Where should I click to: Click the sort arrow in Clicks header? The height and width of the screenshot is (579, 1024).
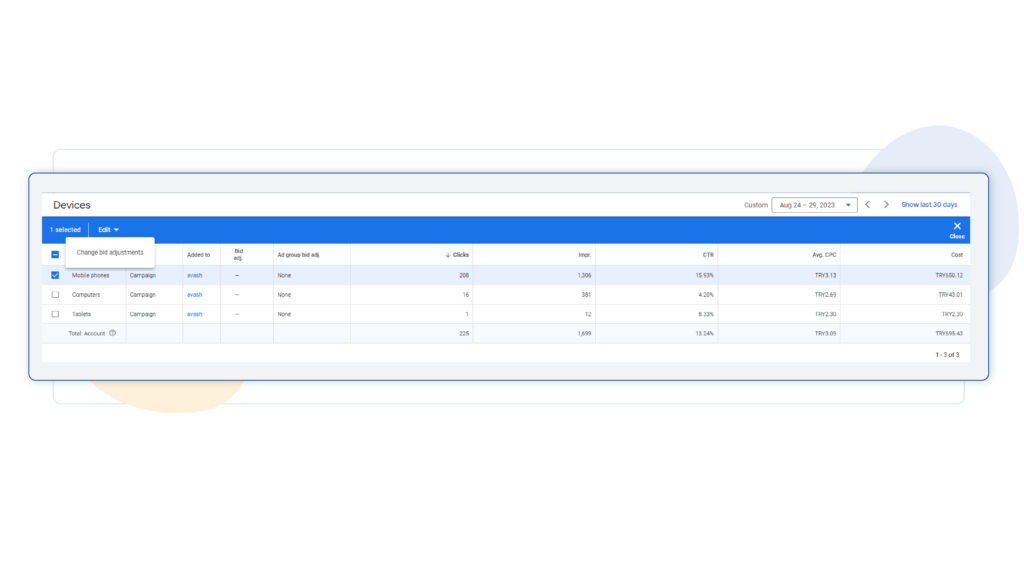coord(448,255)
